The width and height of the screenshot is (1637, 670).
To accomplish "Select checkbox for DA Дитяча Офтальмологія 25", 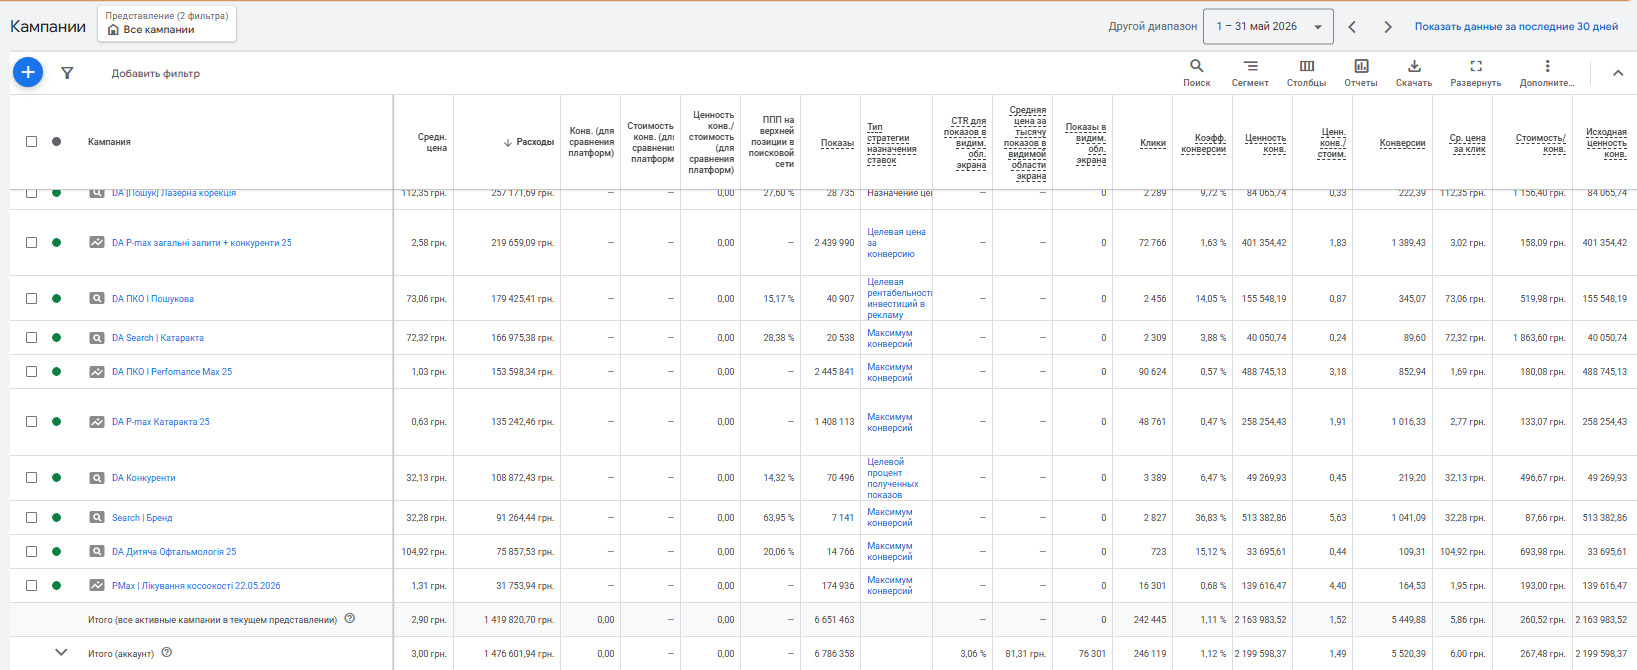I will pyautogui.click(x=31, y=551).
